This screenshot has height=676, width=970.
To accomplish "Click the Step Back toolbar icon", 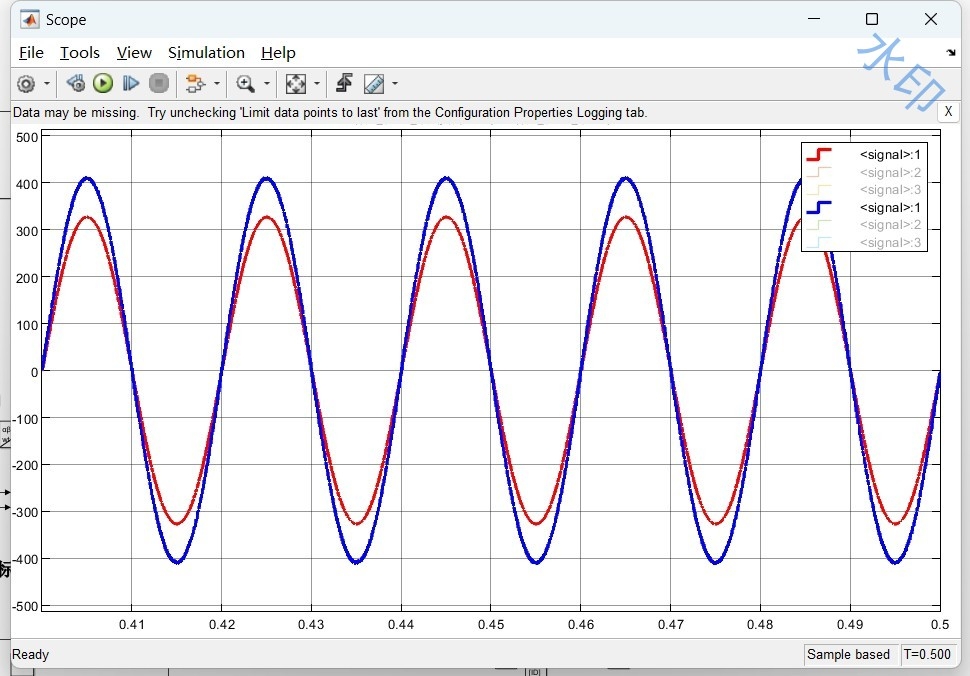I will (x=75, y=83).
